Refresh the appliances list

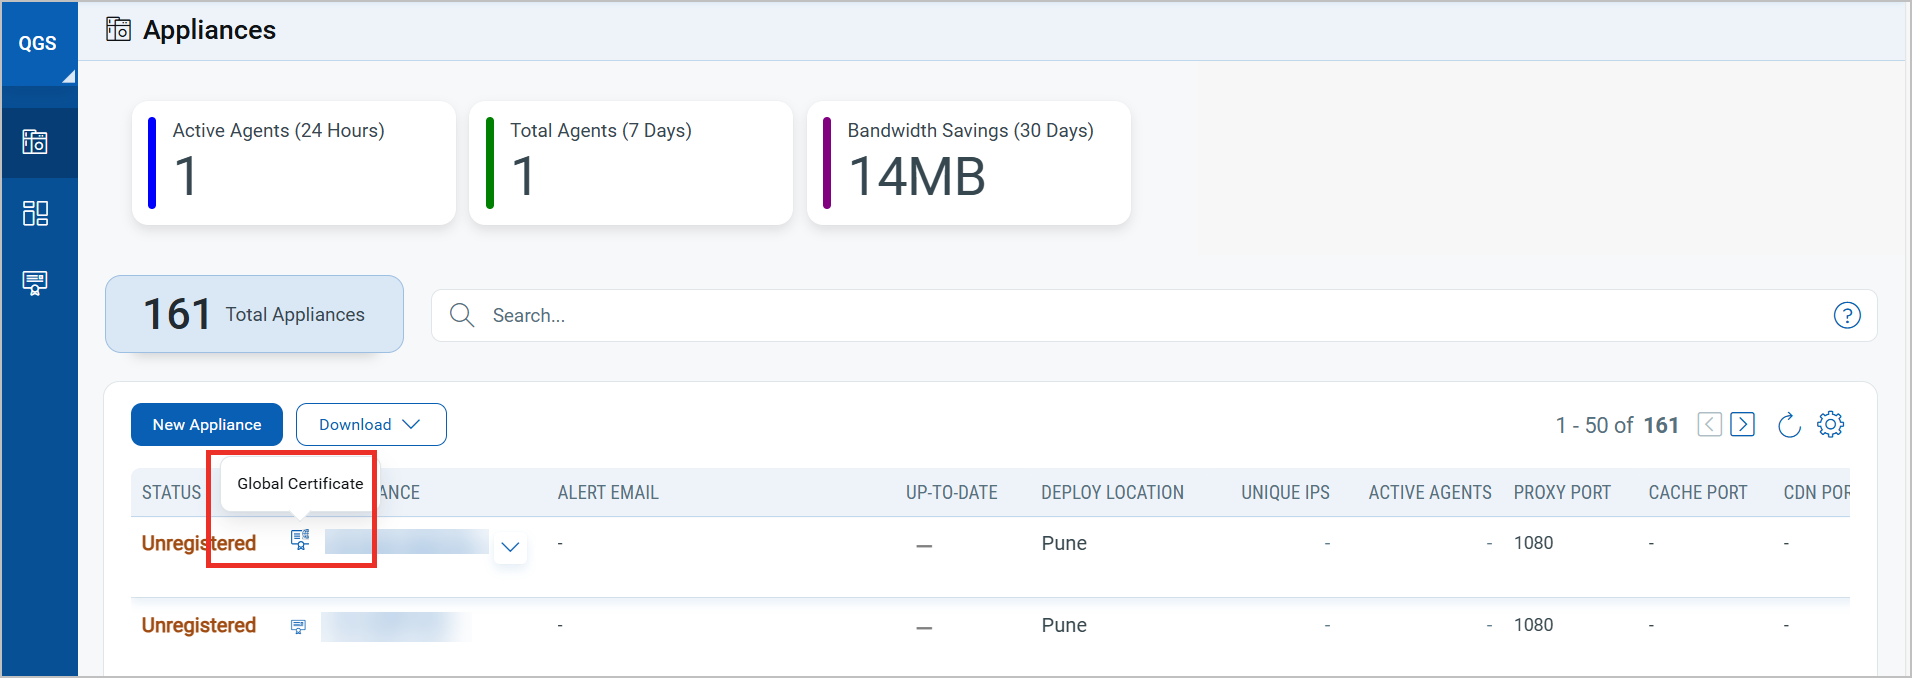point(1789,425)
